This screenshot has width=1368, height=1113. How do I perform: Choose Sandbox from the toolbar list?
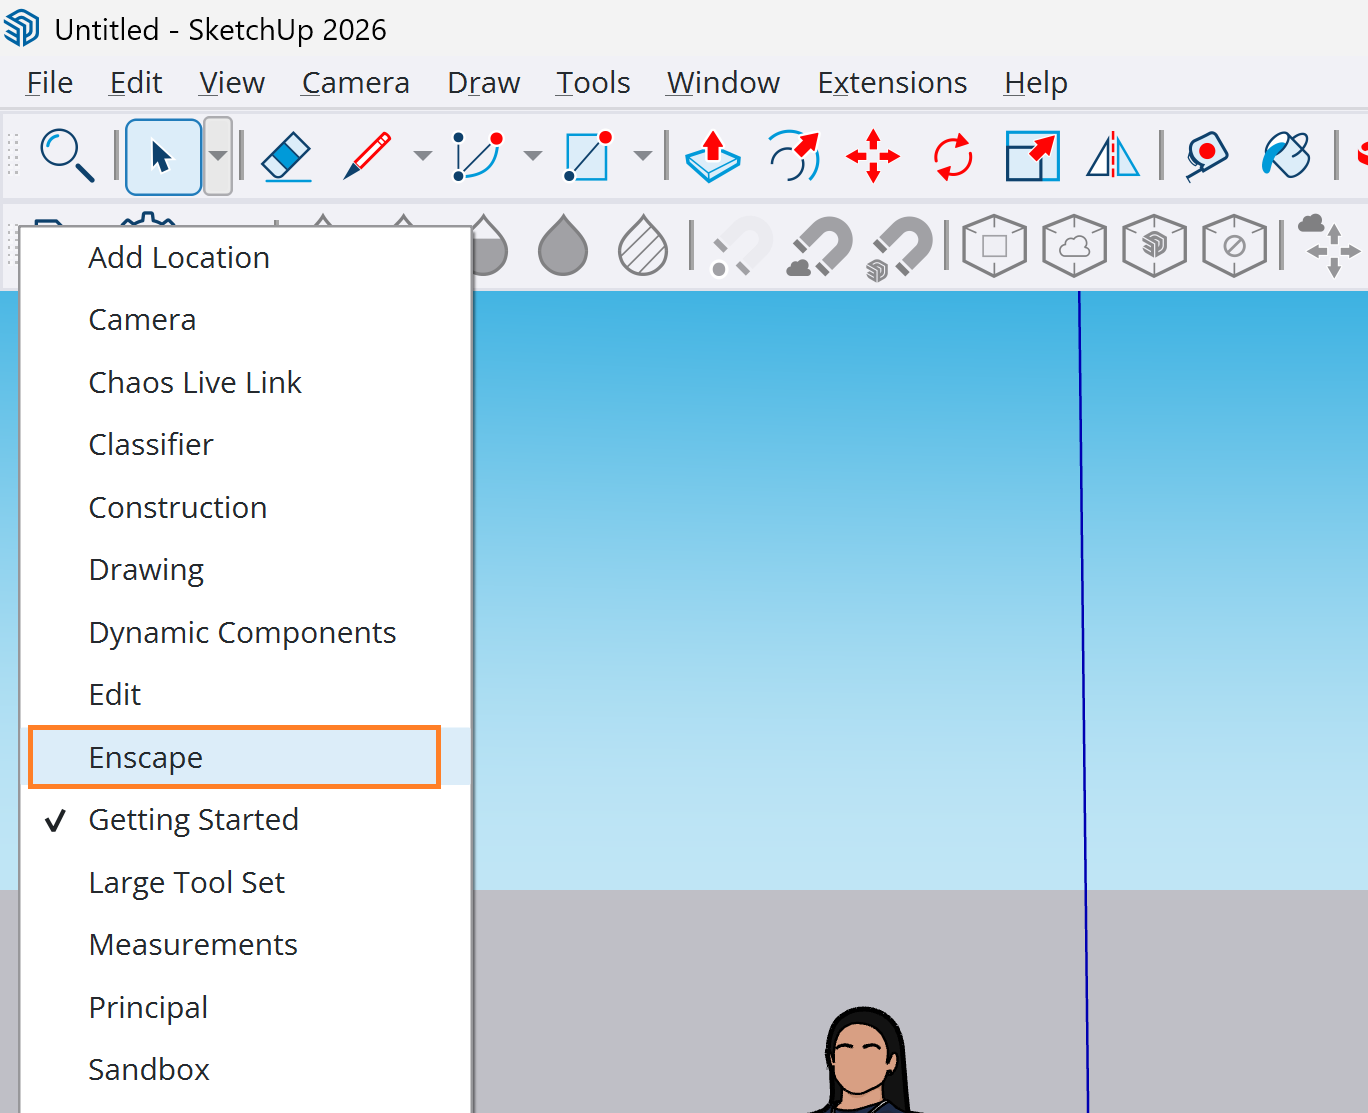[x=245, y=1070]
